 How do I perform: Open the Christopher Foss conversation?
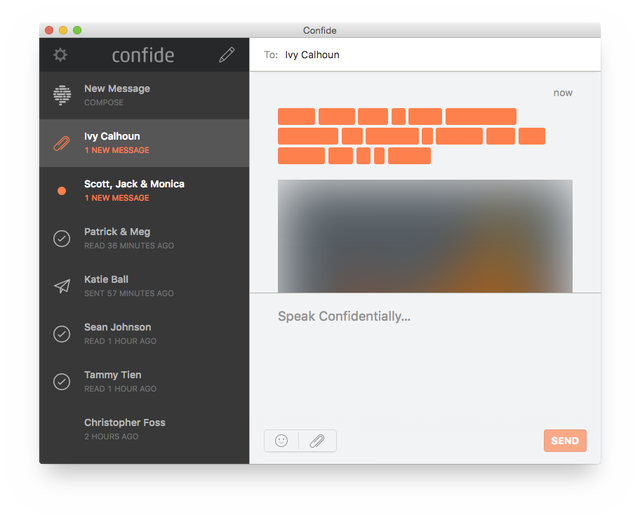pyautogui.click(x=144, y=429)
